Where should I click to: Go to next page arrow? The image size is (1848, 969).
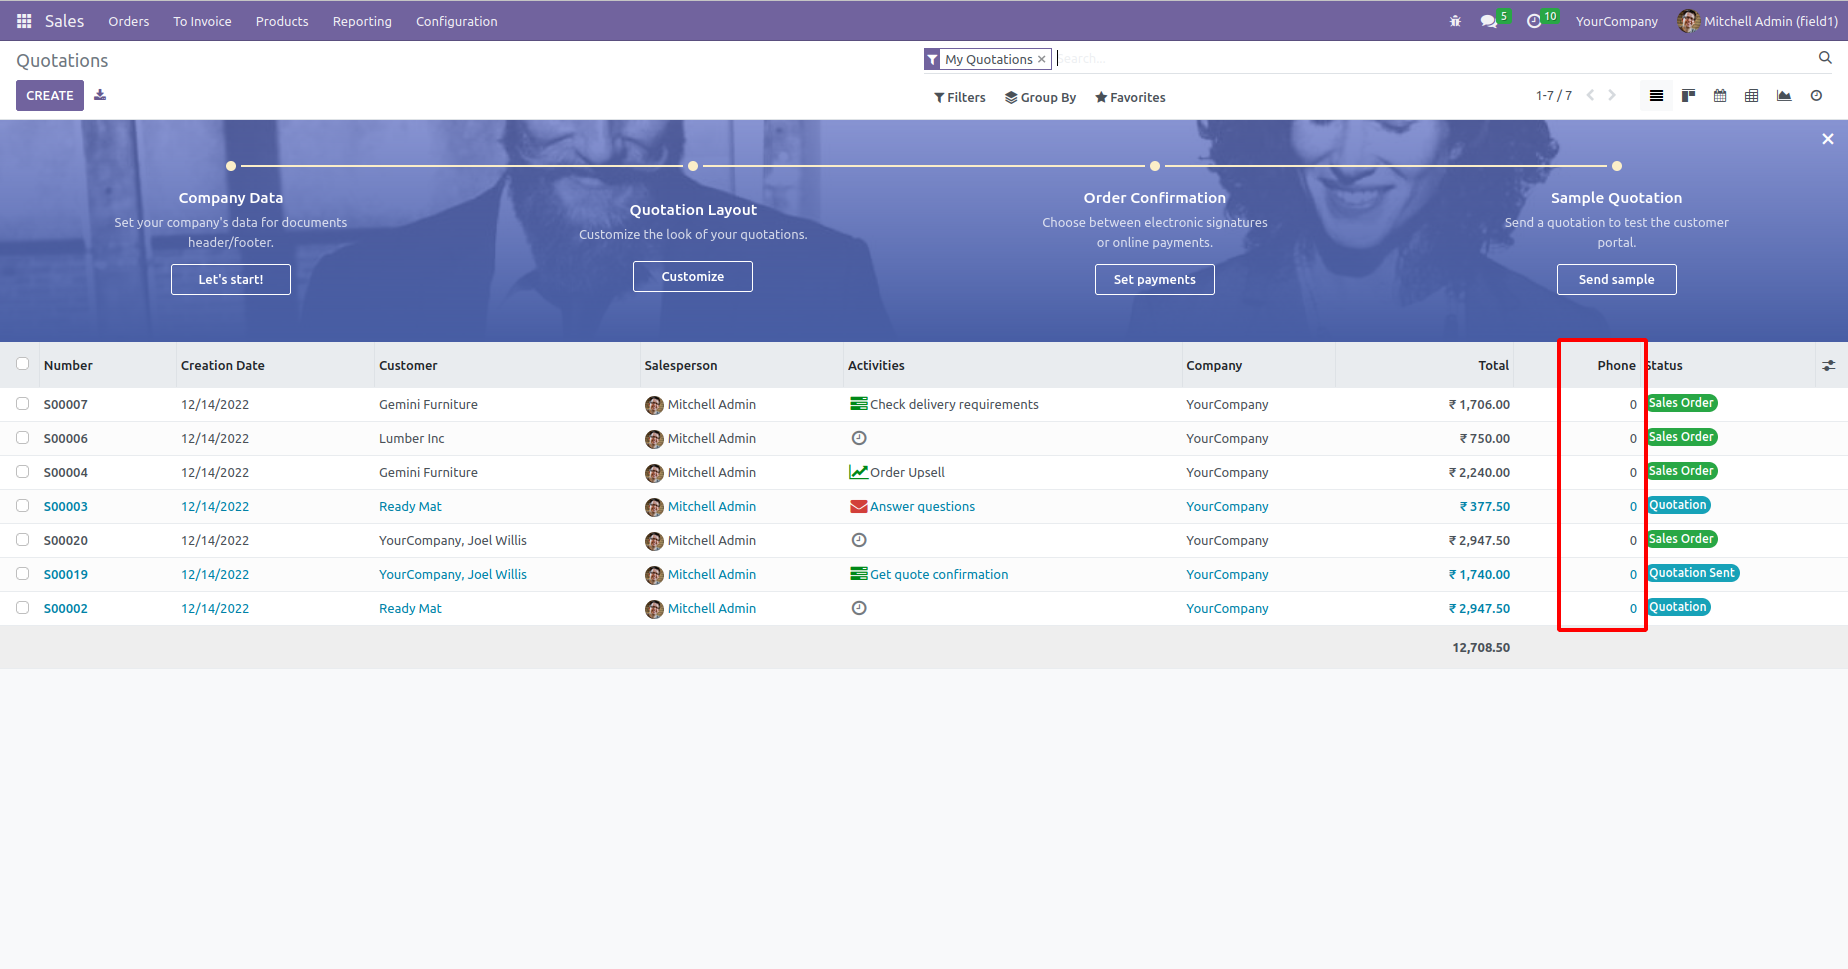click(x=1612, y=96)
